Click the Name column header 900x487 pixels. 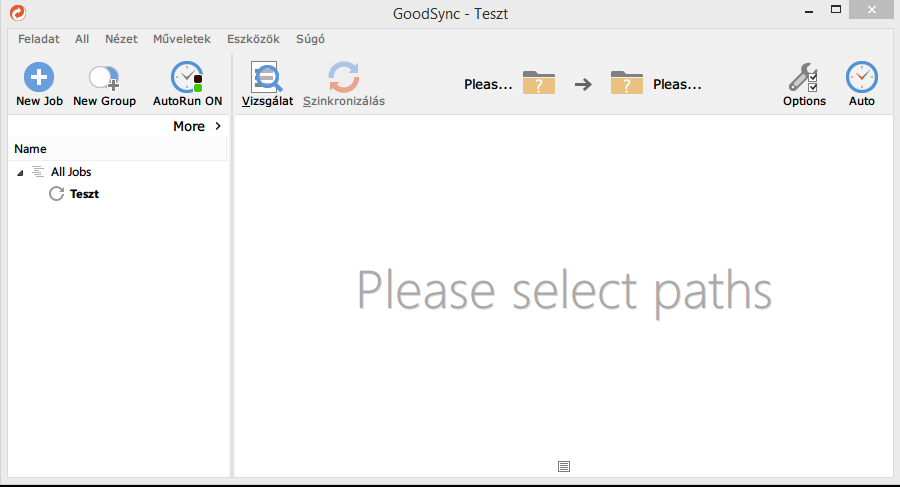coord(30,149)
